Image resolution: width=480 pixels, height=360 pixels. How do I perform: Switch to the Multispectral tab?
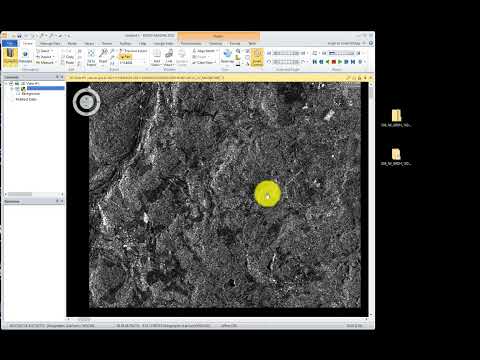(x=191, y=43)
